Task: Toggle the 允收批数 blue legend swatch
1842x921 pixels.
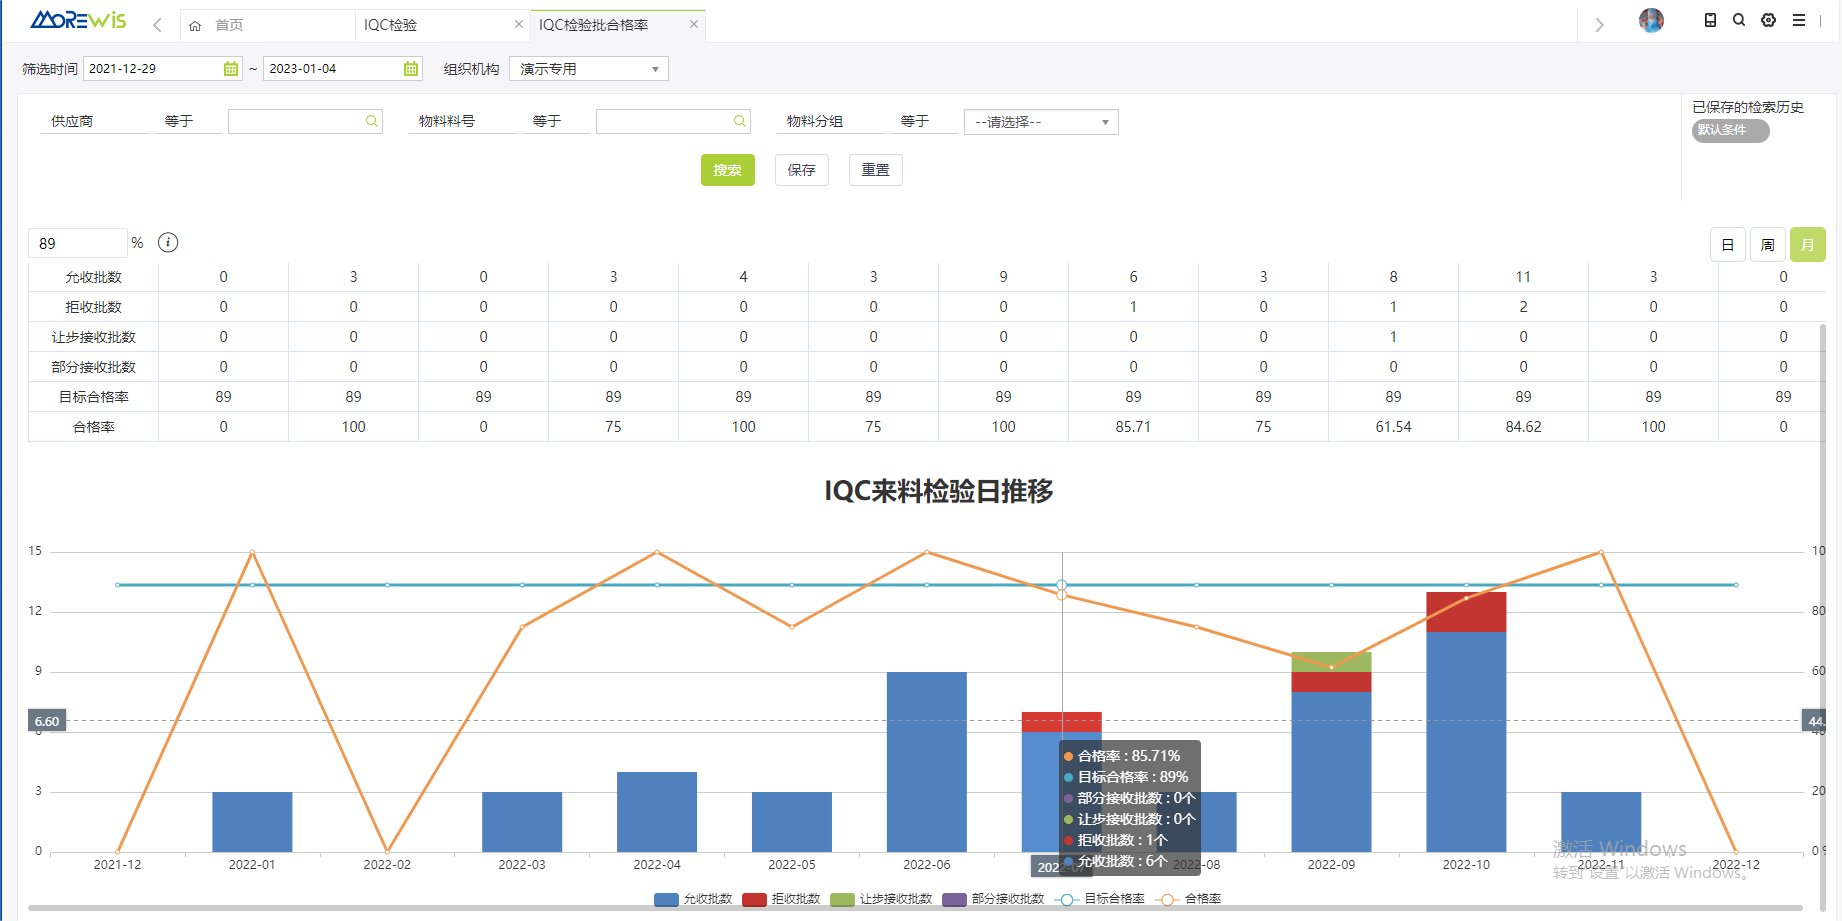Action: 666,899
